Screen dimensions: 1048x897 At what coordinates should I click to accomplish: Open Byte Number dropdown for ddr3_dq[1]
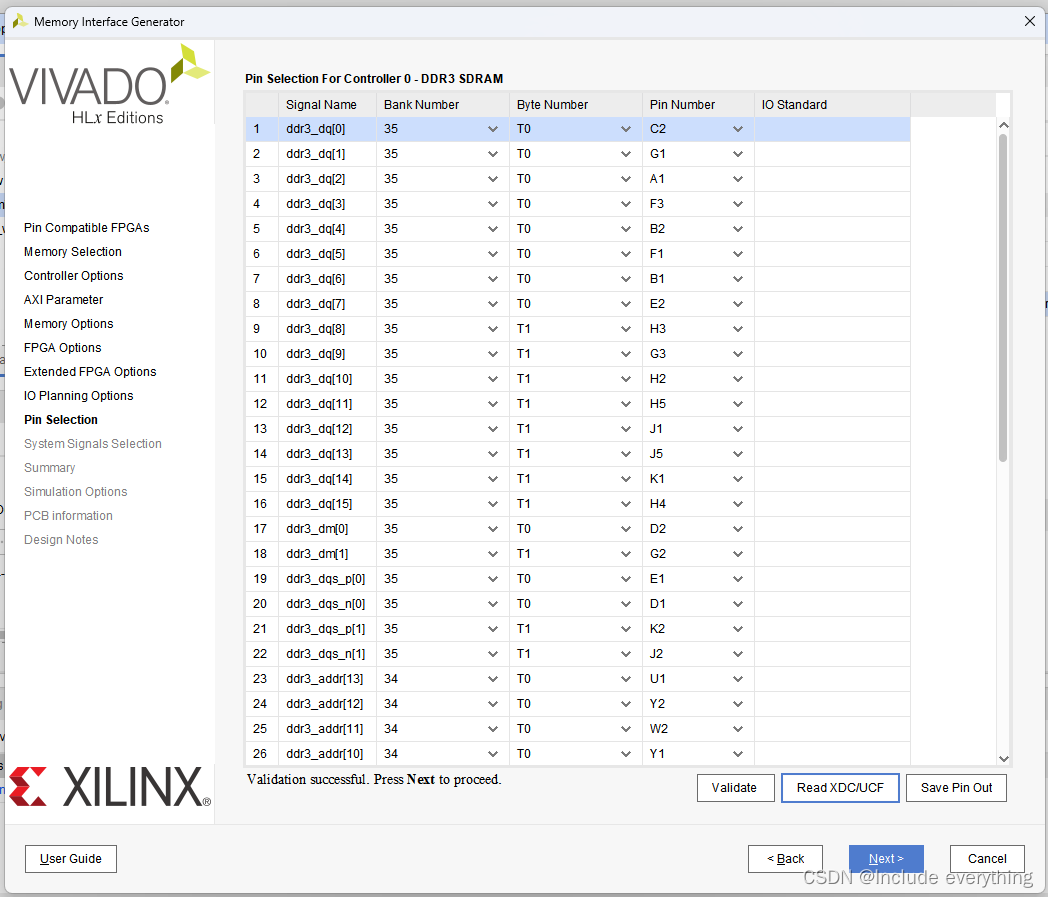pos(626,154)
